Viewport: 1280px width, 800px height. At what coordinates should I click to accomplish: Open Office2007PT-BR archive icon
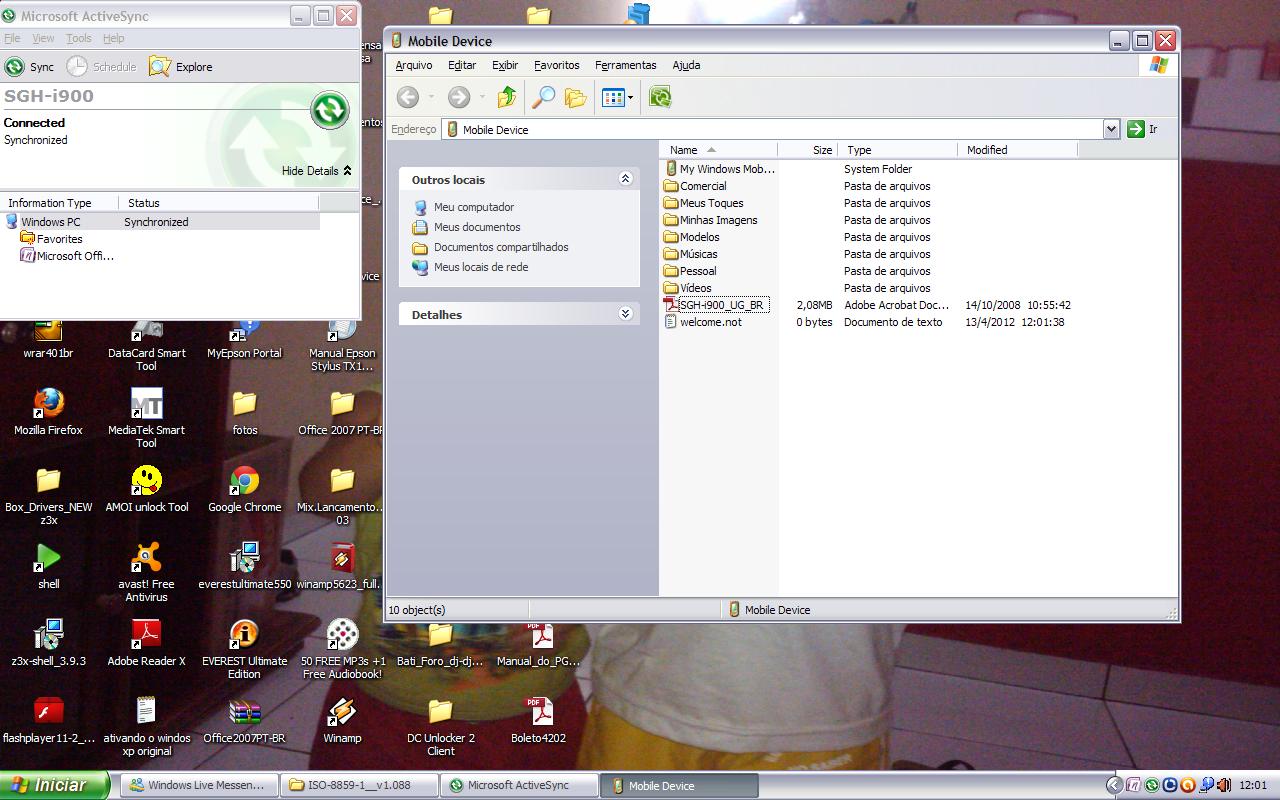(x=244, y=720)
